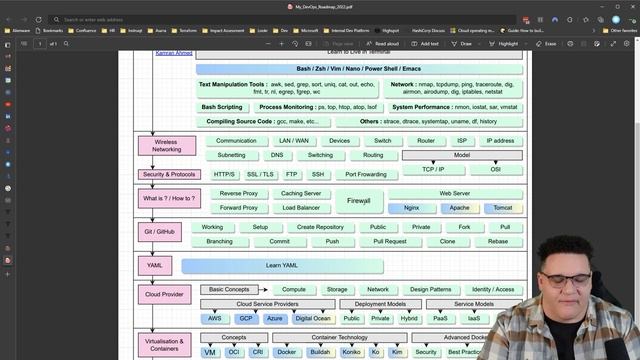Zoom in the PDF with plus icon

(x=281, y=44)
